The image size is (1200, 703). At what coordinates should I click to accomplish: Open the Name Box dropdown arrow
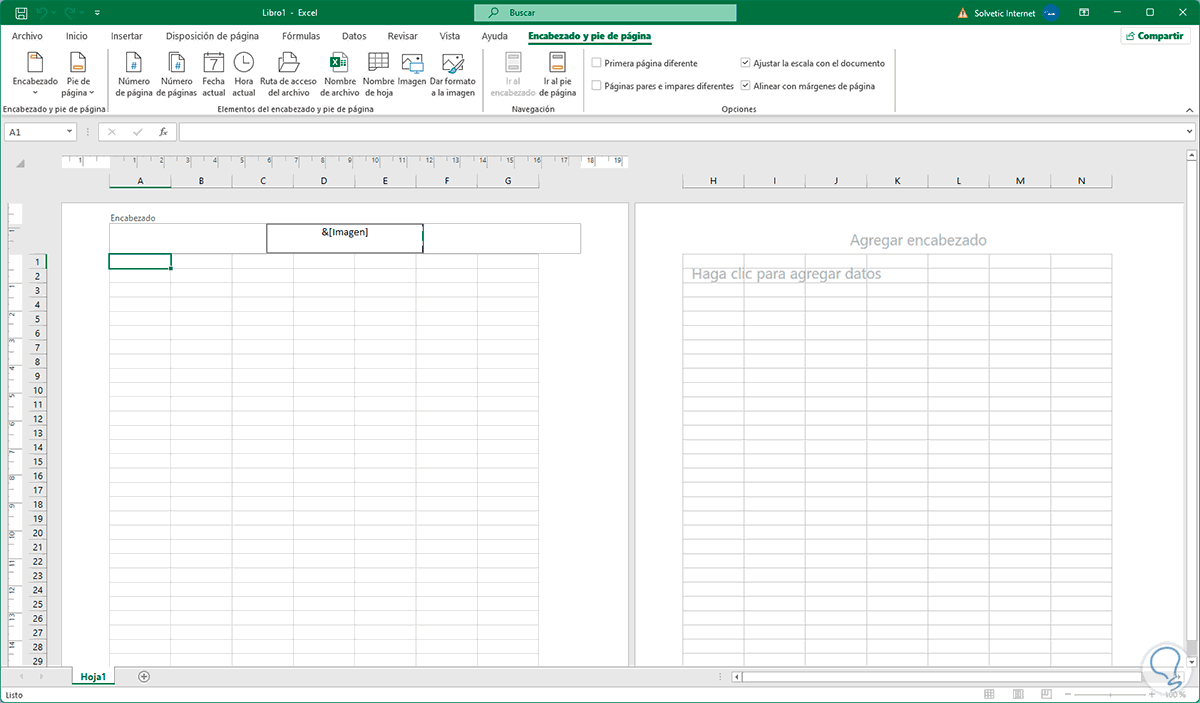[69, 132]
